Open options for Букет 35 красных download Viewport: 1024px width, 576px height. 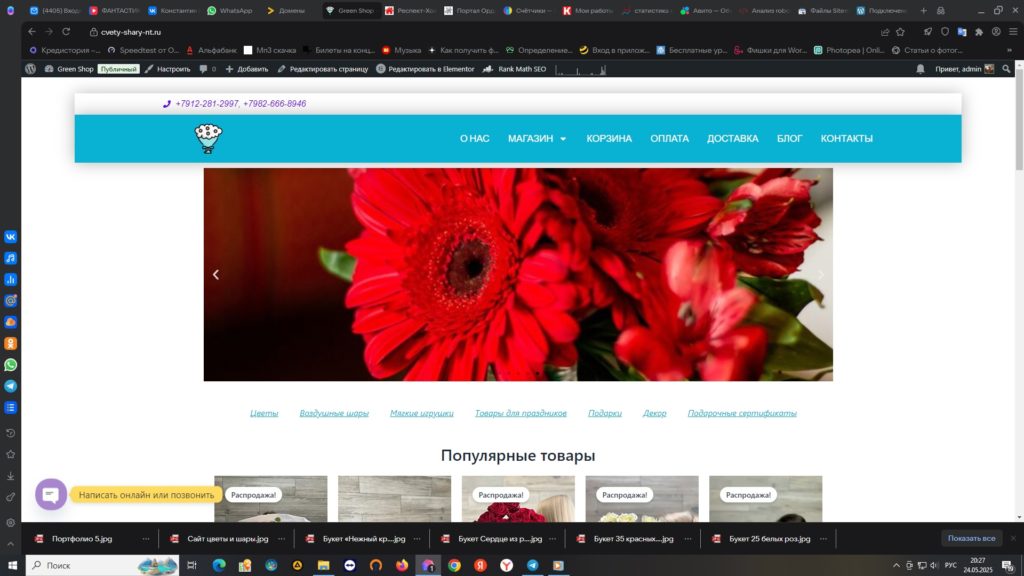(x=688, y=539)
